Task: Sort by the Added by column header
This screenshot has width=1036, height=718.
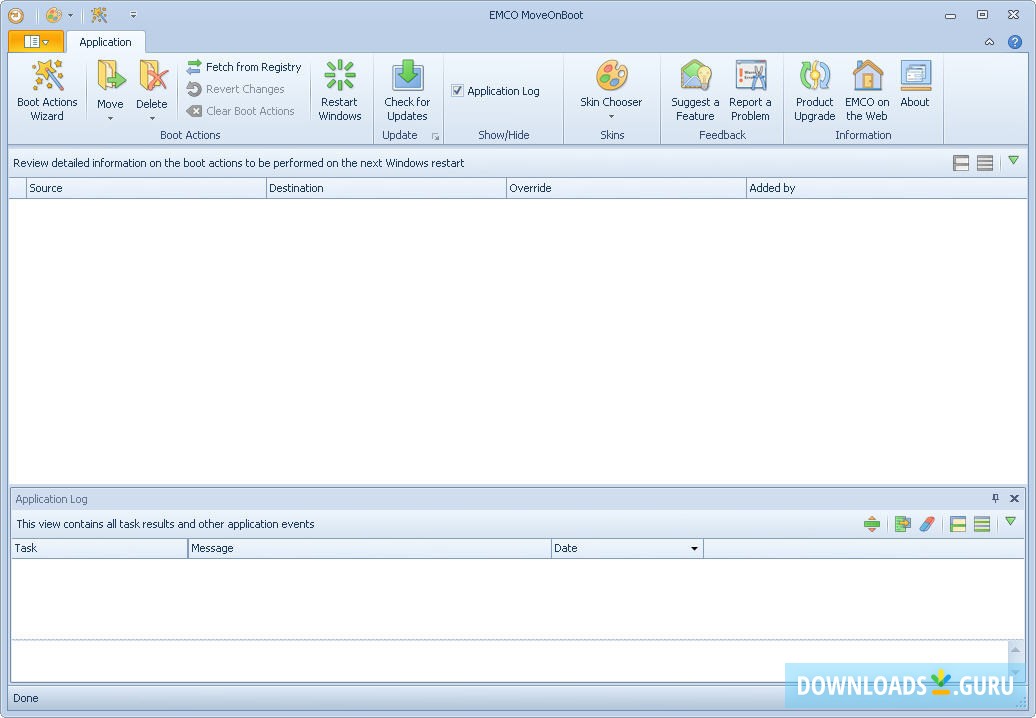Action: (x=887, y=188)
